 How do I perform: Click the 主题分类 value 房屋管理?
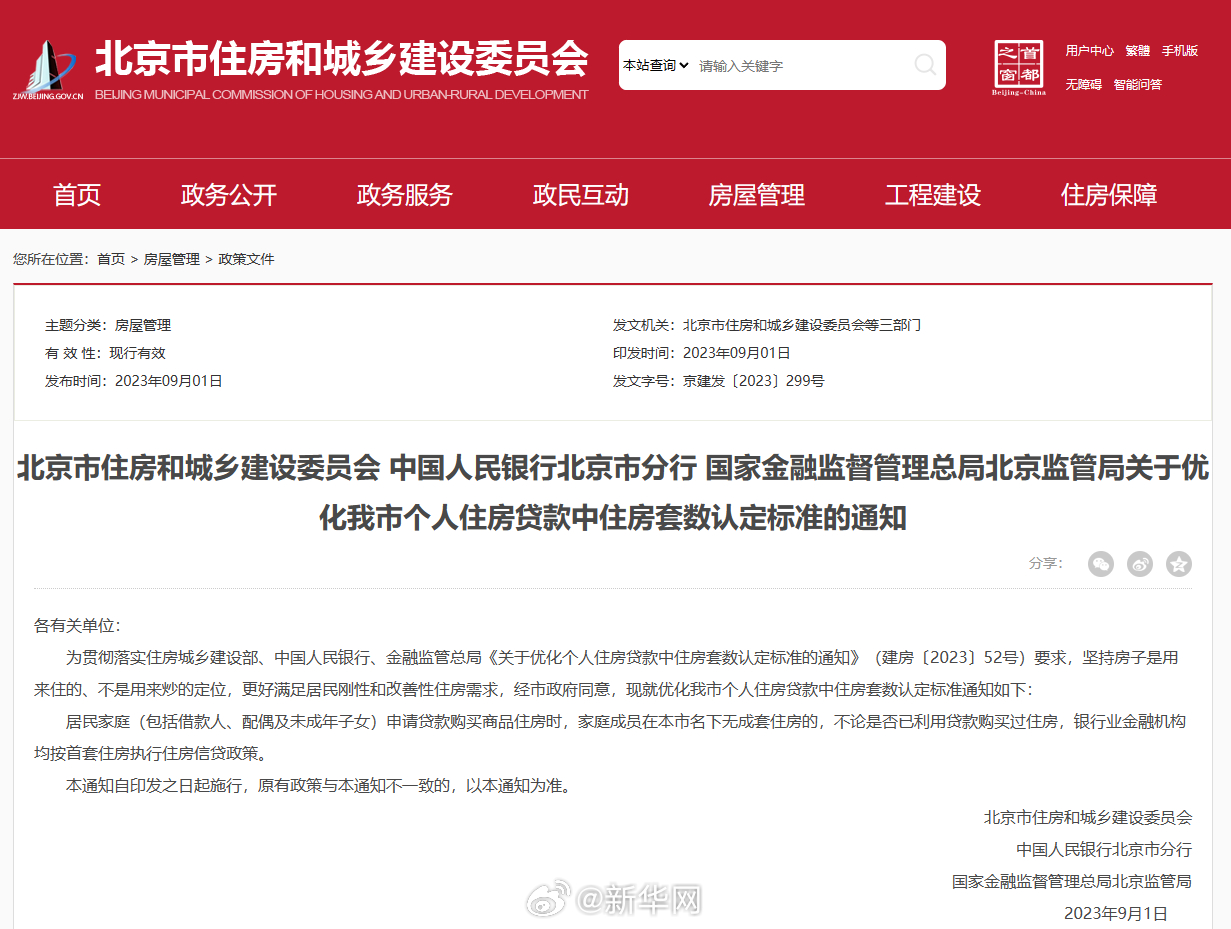[x=143, y=325]
